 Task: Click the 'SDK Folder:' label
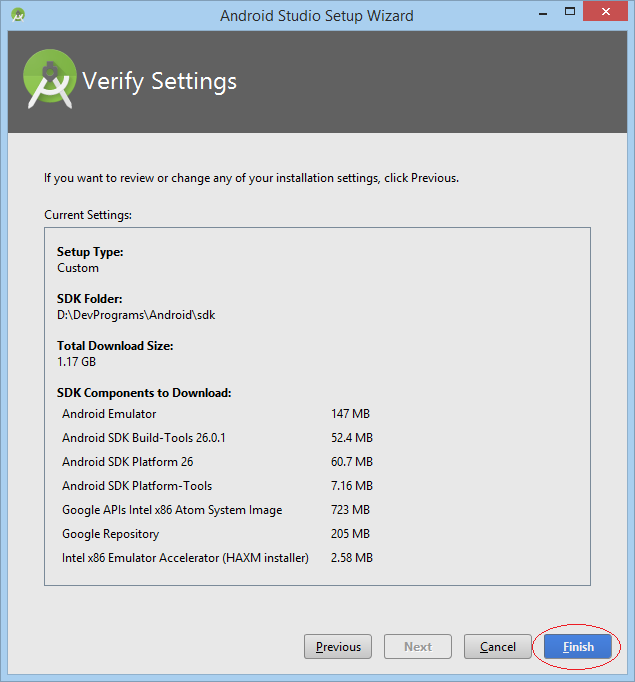(x=90, y=299)
